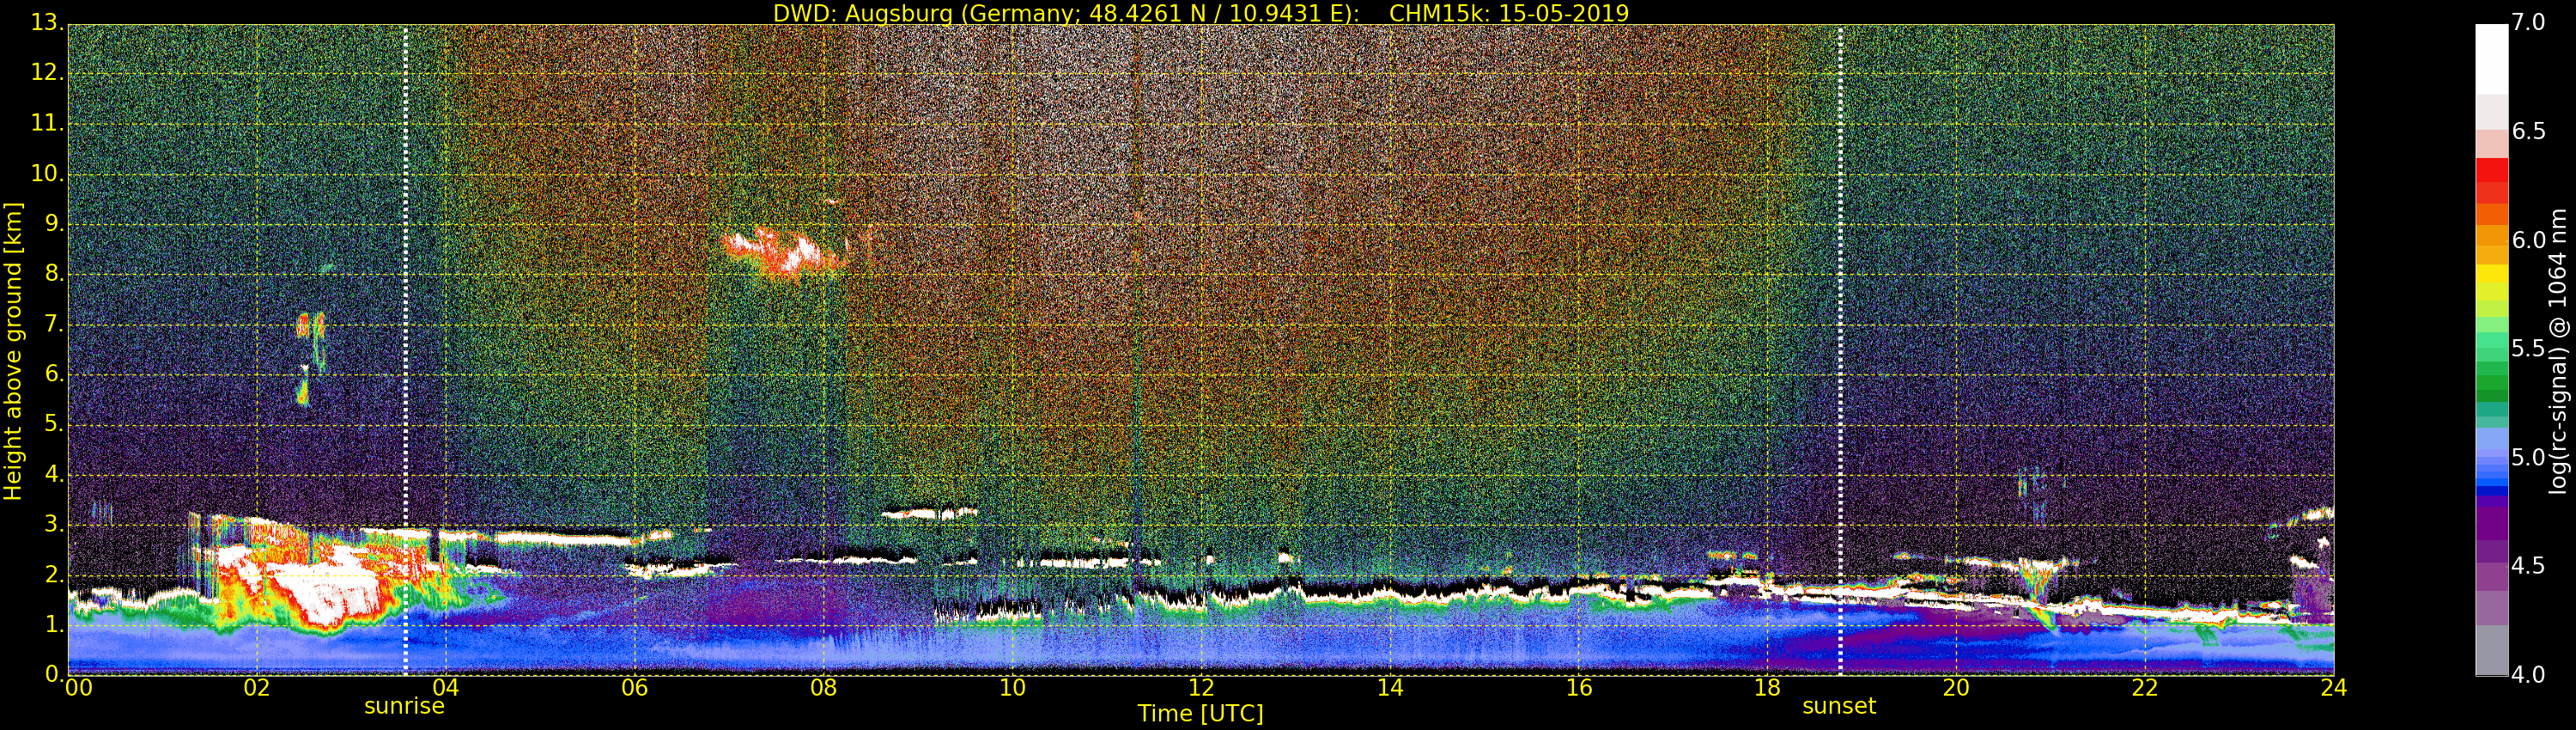Click the 20 tick on the time axis

(x=1956, y=687)
